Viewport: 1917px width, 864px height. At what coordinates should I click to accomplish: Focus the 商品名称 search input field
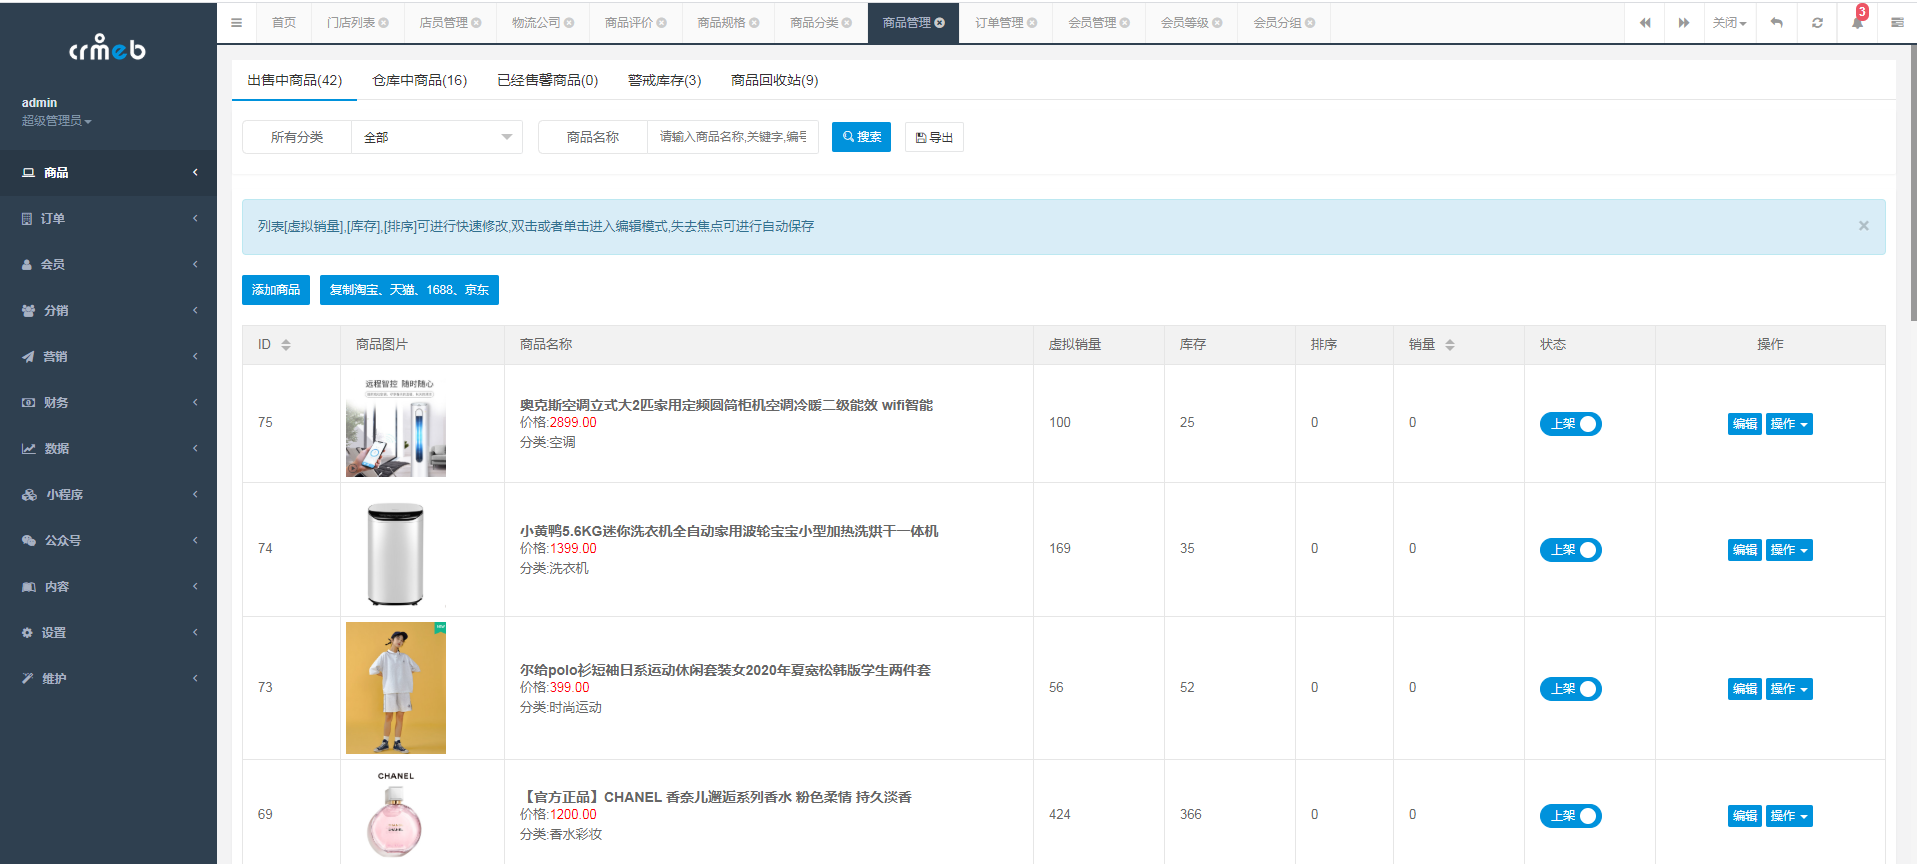pyautogui.click(x=732, y=137)
